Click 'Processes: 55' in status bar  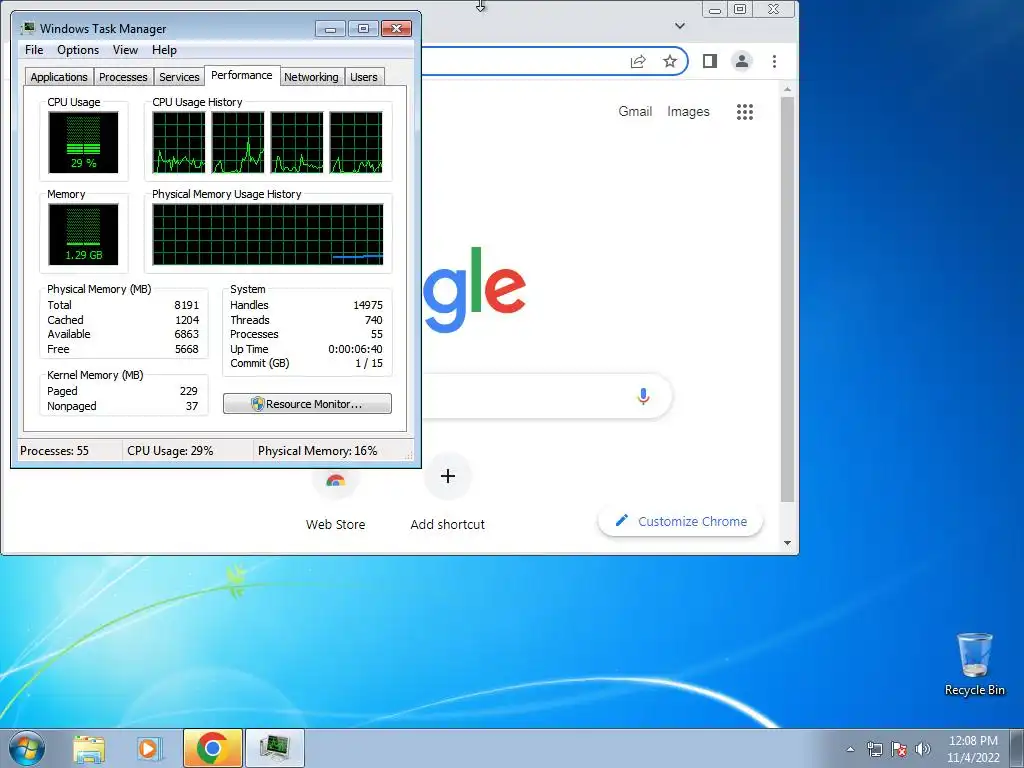pyautogui.click(x=54, y=451)
